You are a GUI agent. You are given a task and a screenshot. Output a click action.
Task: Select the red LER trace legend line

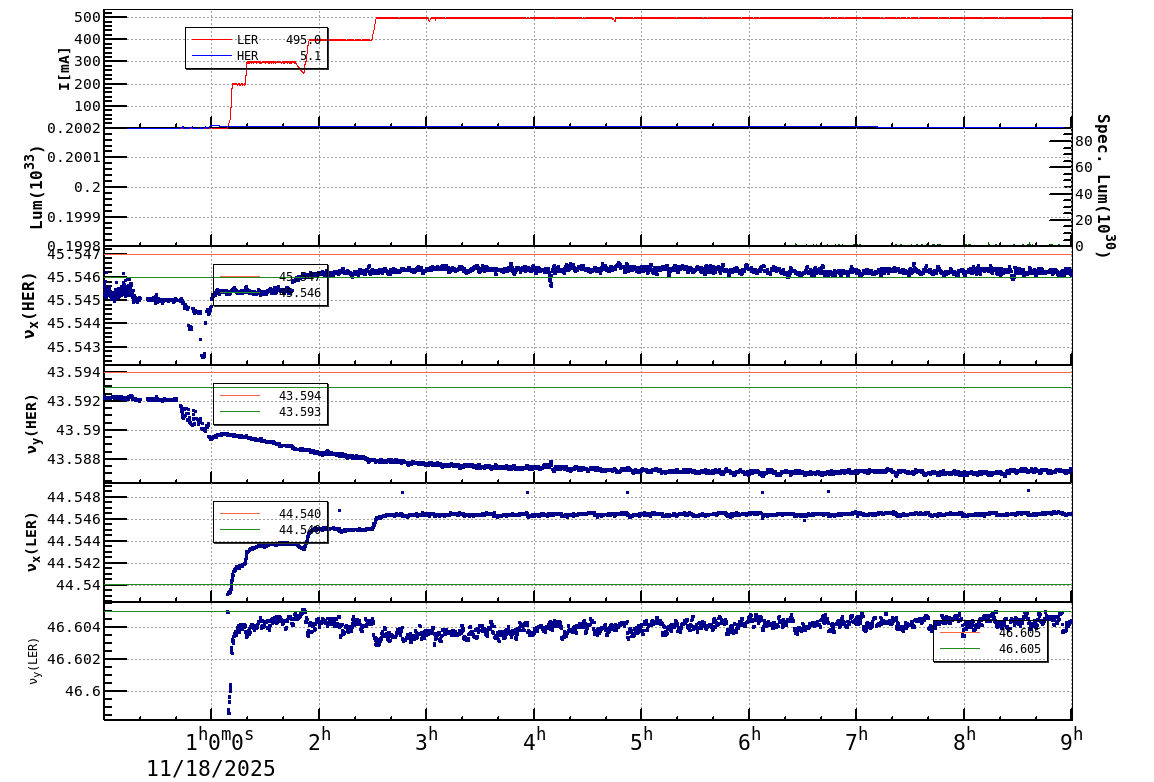[x=211, y=40]
